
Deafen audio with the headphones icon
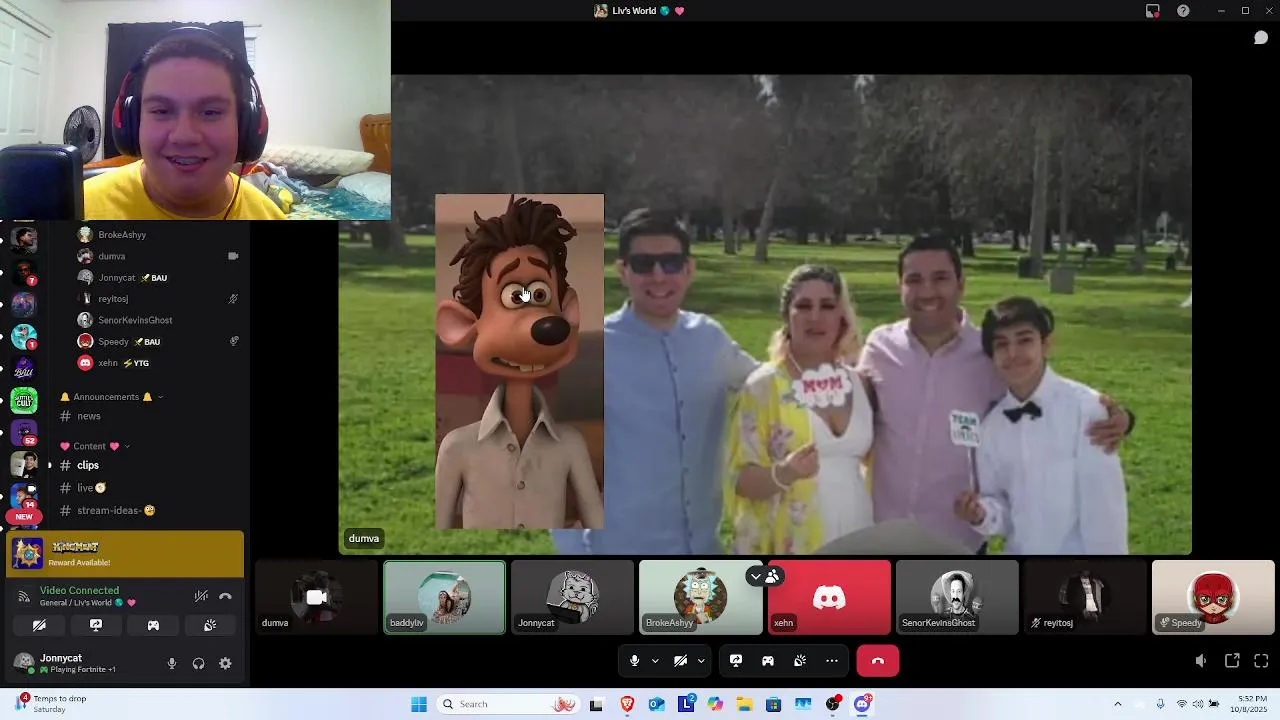(x=198, y=663)
